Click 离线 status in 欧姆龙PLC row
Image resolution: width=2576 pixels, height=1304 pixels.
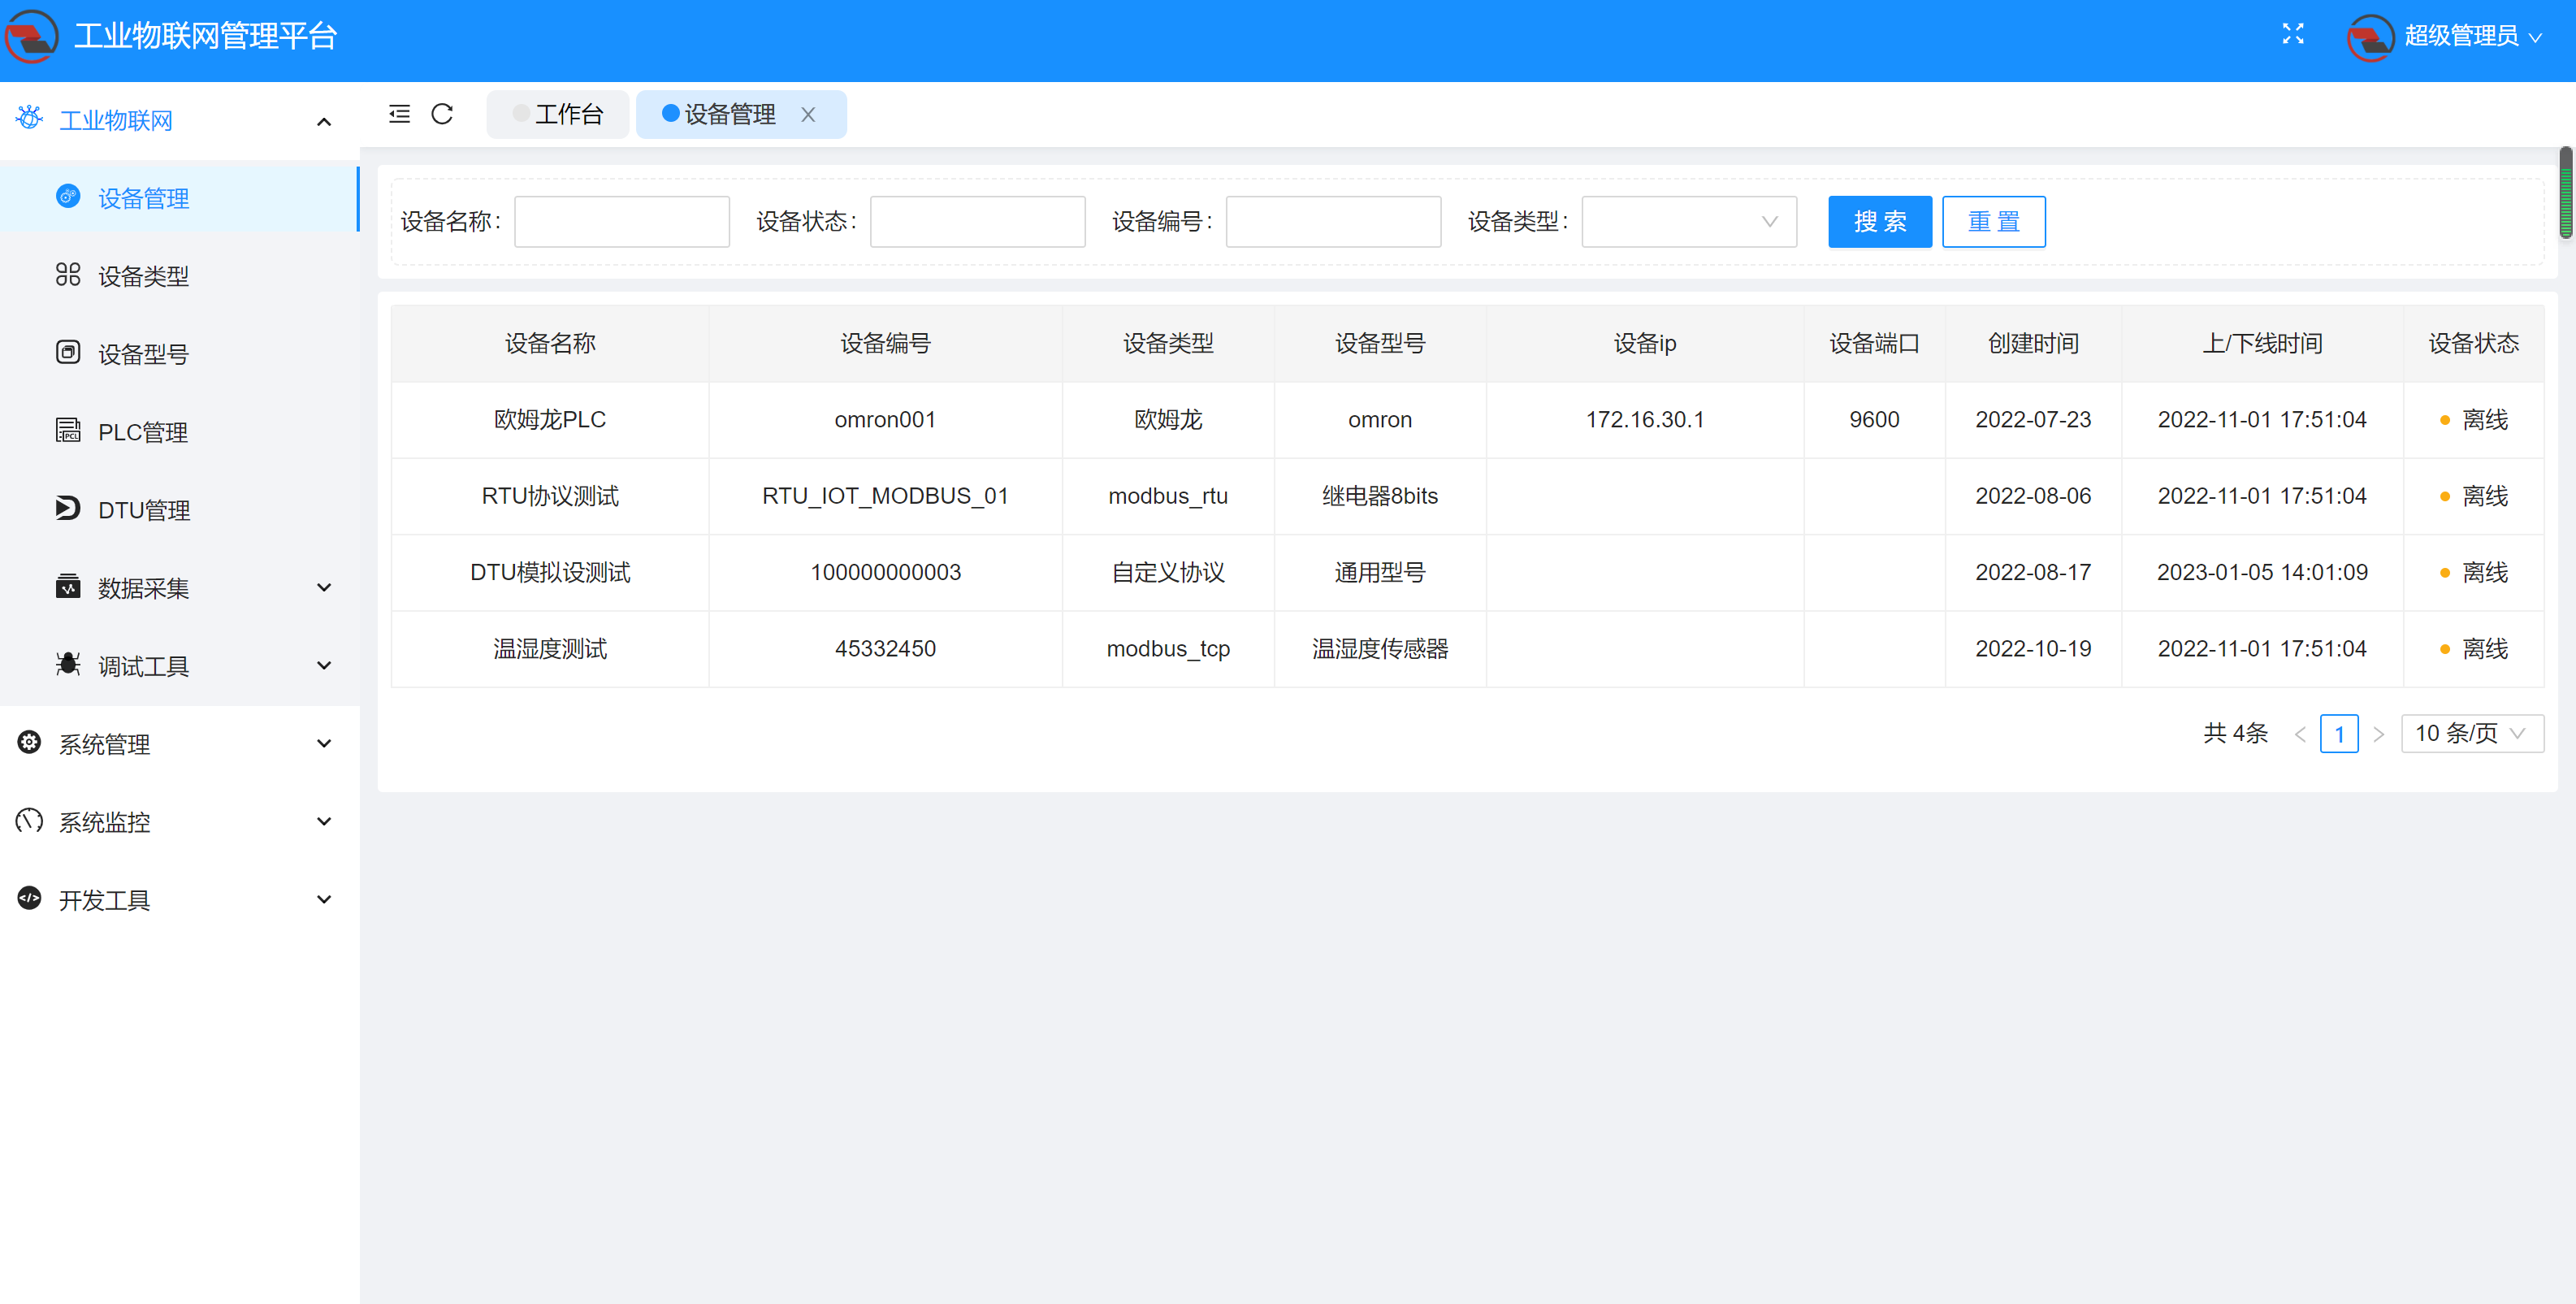coord(2474,420)
